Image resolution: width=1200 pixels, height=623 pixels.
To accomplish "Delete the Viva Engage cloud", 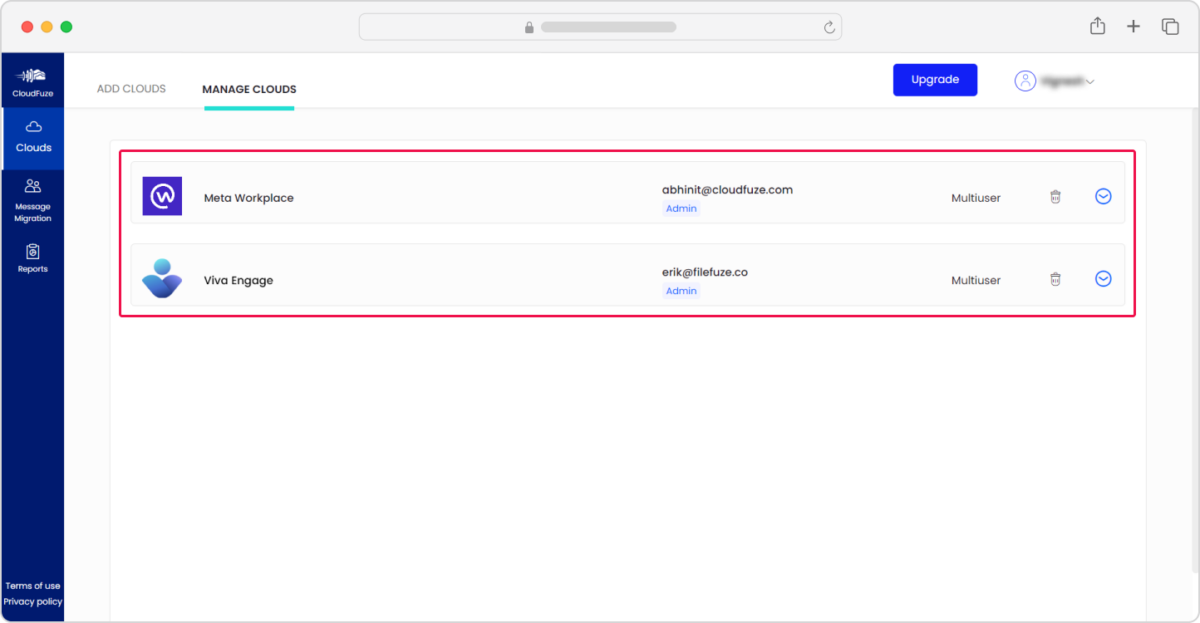I will (1055, 280).
